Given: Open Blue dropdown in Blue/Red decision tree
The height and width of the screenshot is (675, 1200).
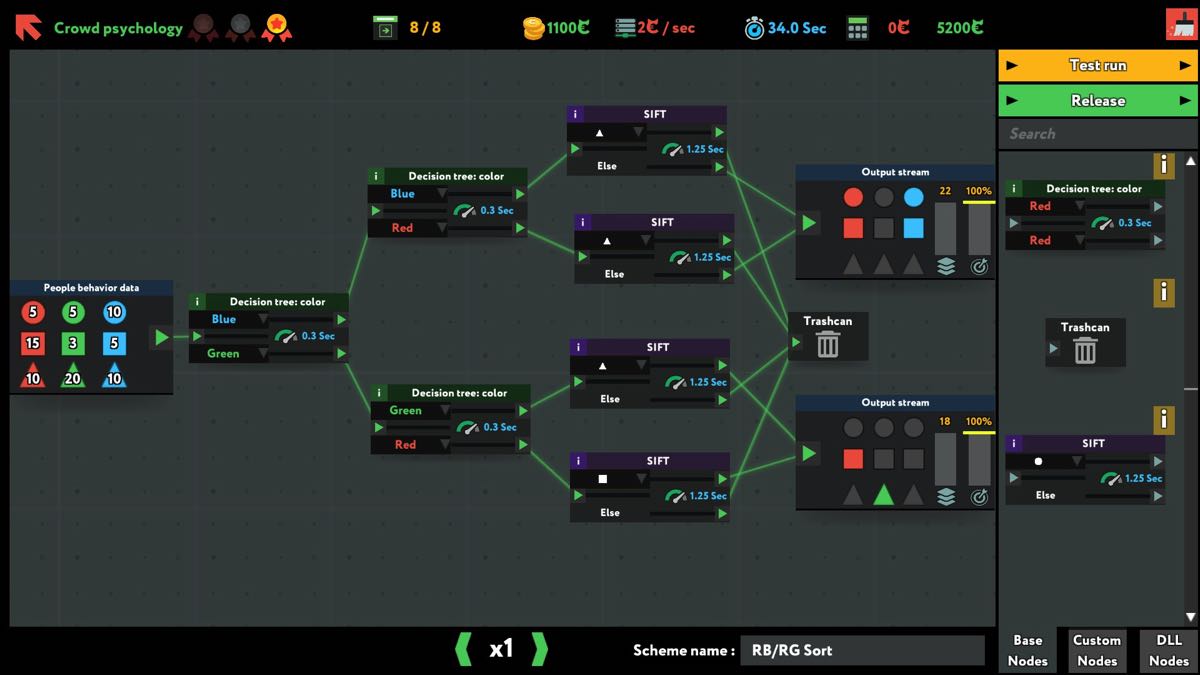Looking at the screenshot, I should [409, 194].
